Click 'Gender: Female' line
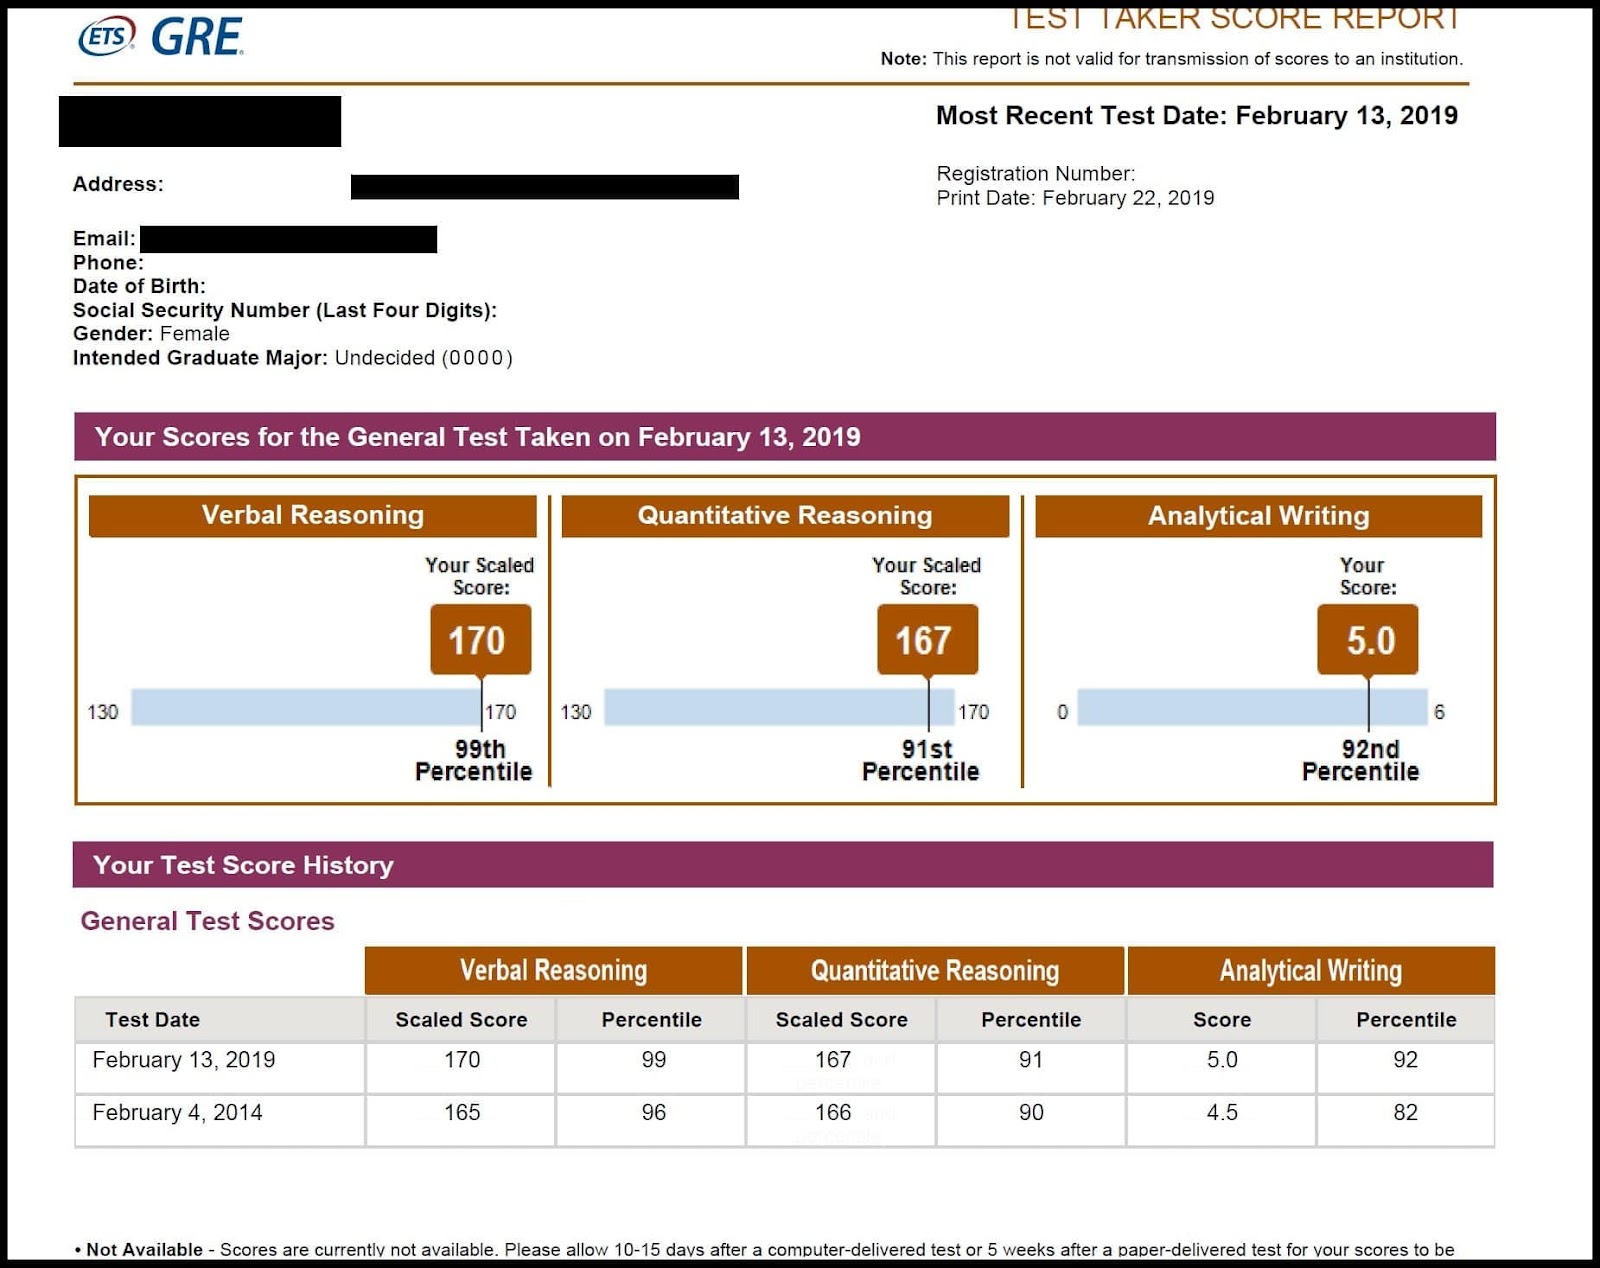Screen dimensions: 1600x1268 point(151,334)
